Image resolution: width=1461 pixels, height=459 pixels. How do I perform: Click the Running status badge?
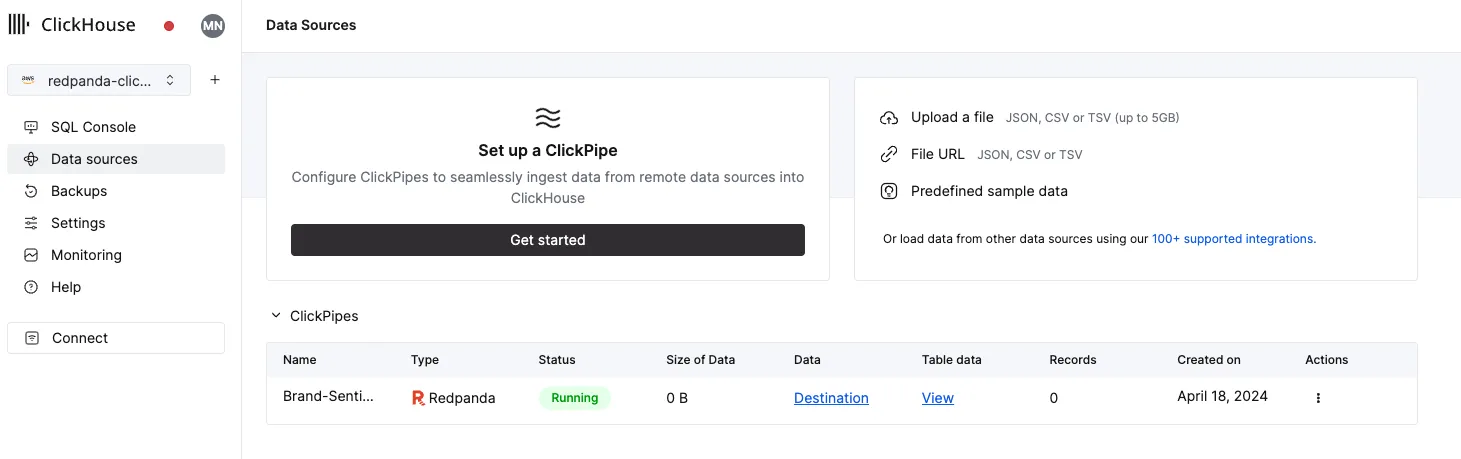575,398
